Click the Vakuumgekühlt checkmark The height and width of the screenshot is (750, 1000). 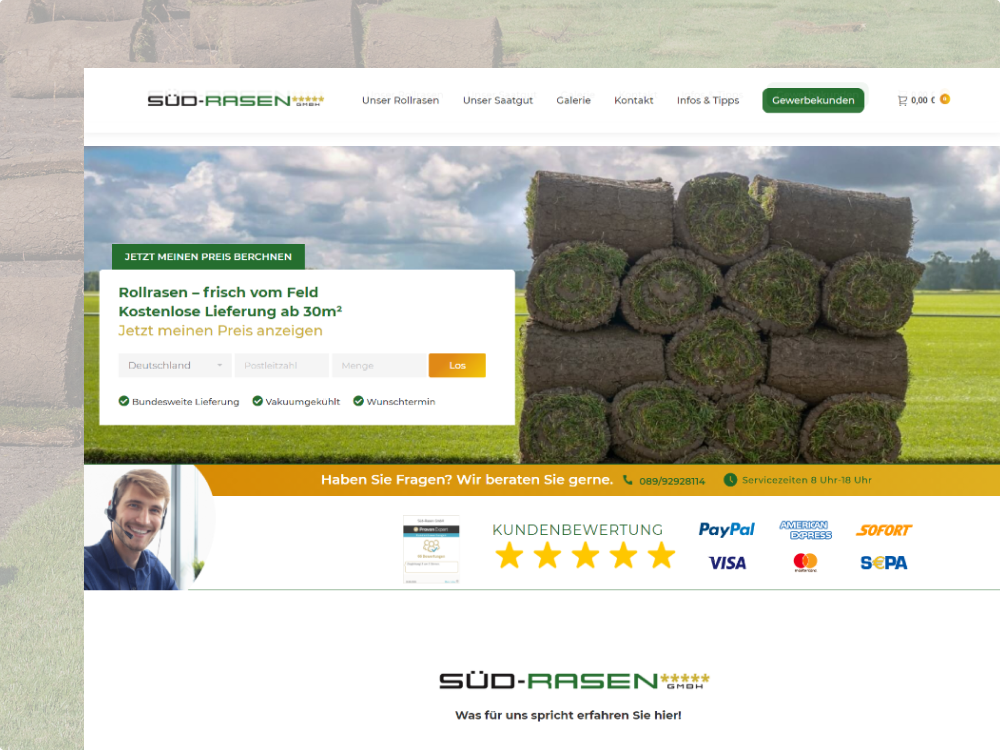(x=257, y=401)
